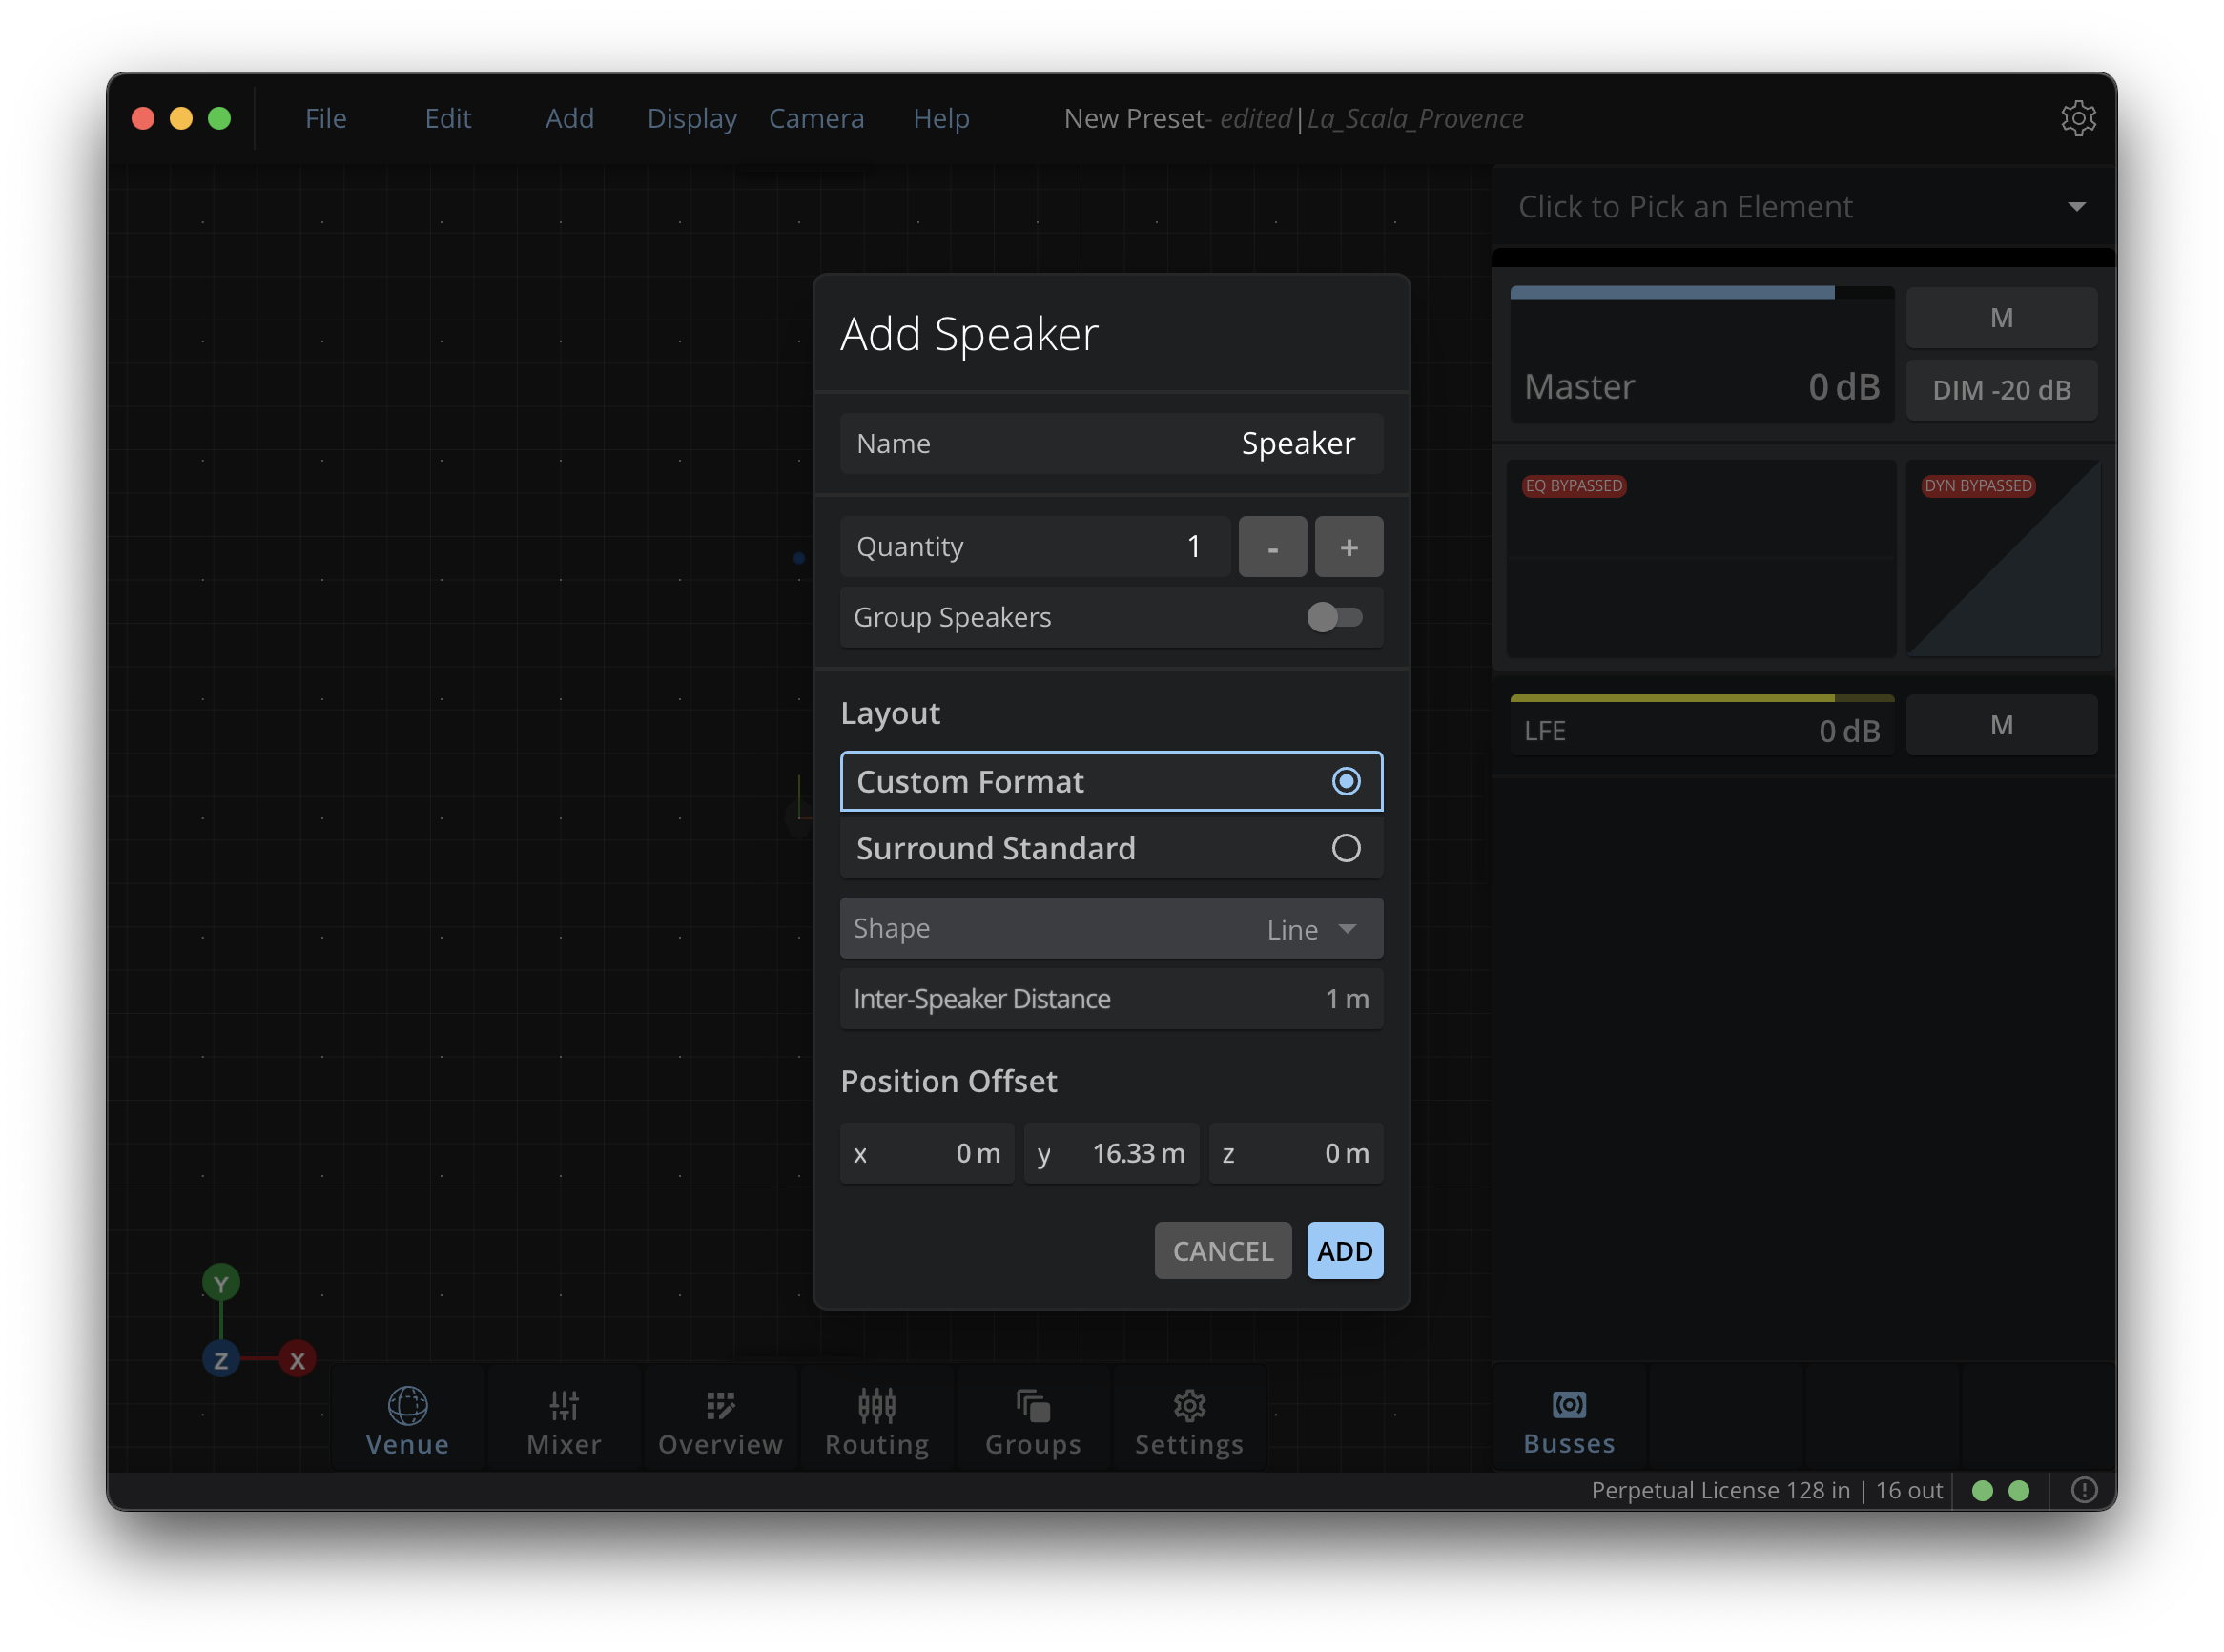Select the Custom Format radio option

tap(1346, 781)
